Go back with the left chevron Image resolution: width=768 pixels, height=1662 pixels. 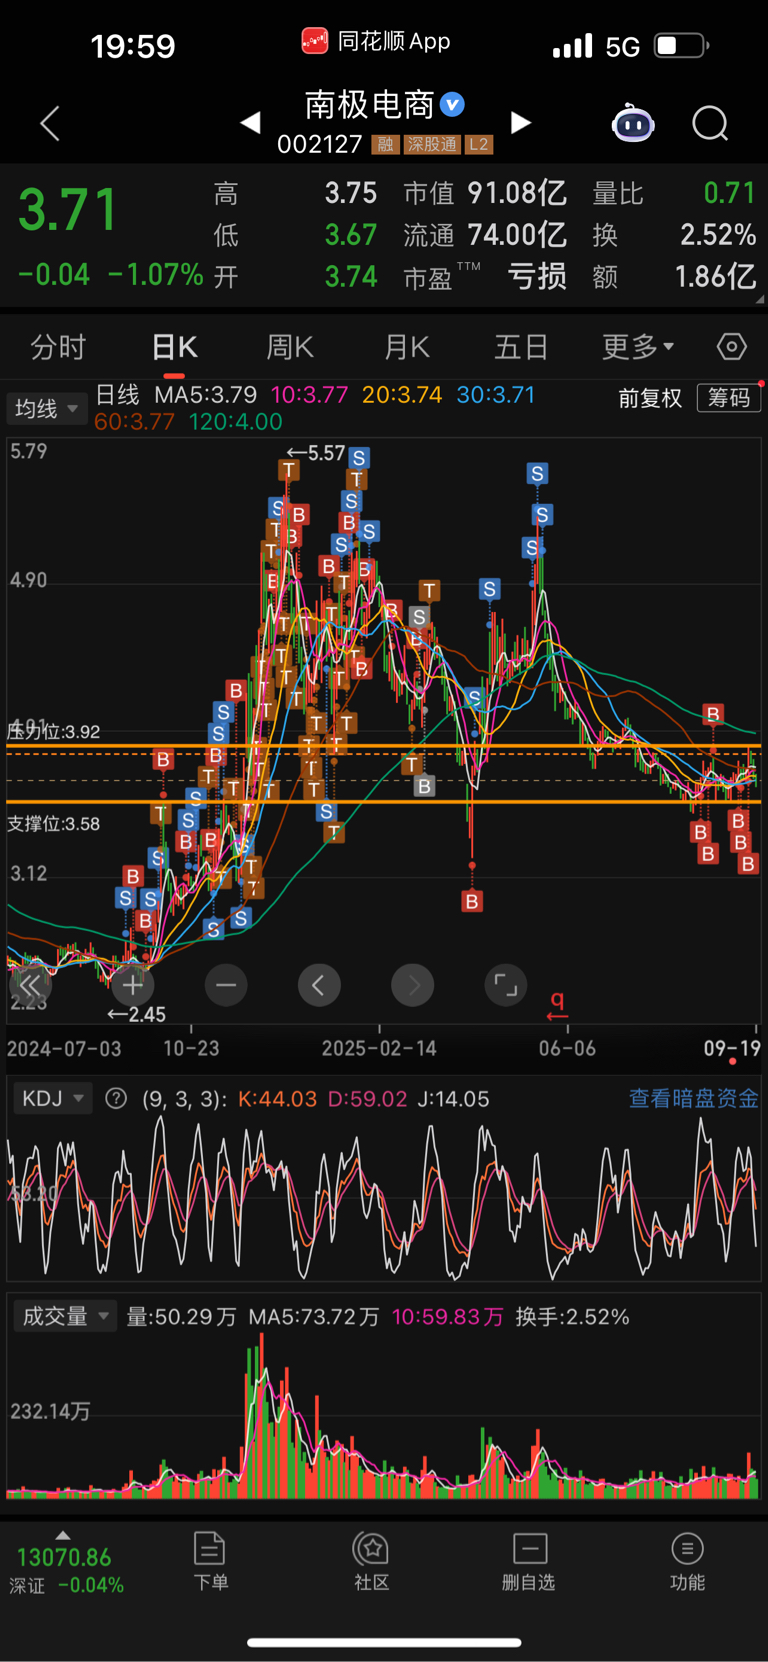[x=50, y=123]
